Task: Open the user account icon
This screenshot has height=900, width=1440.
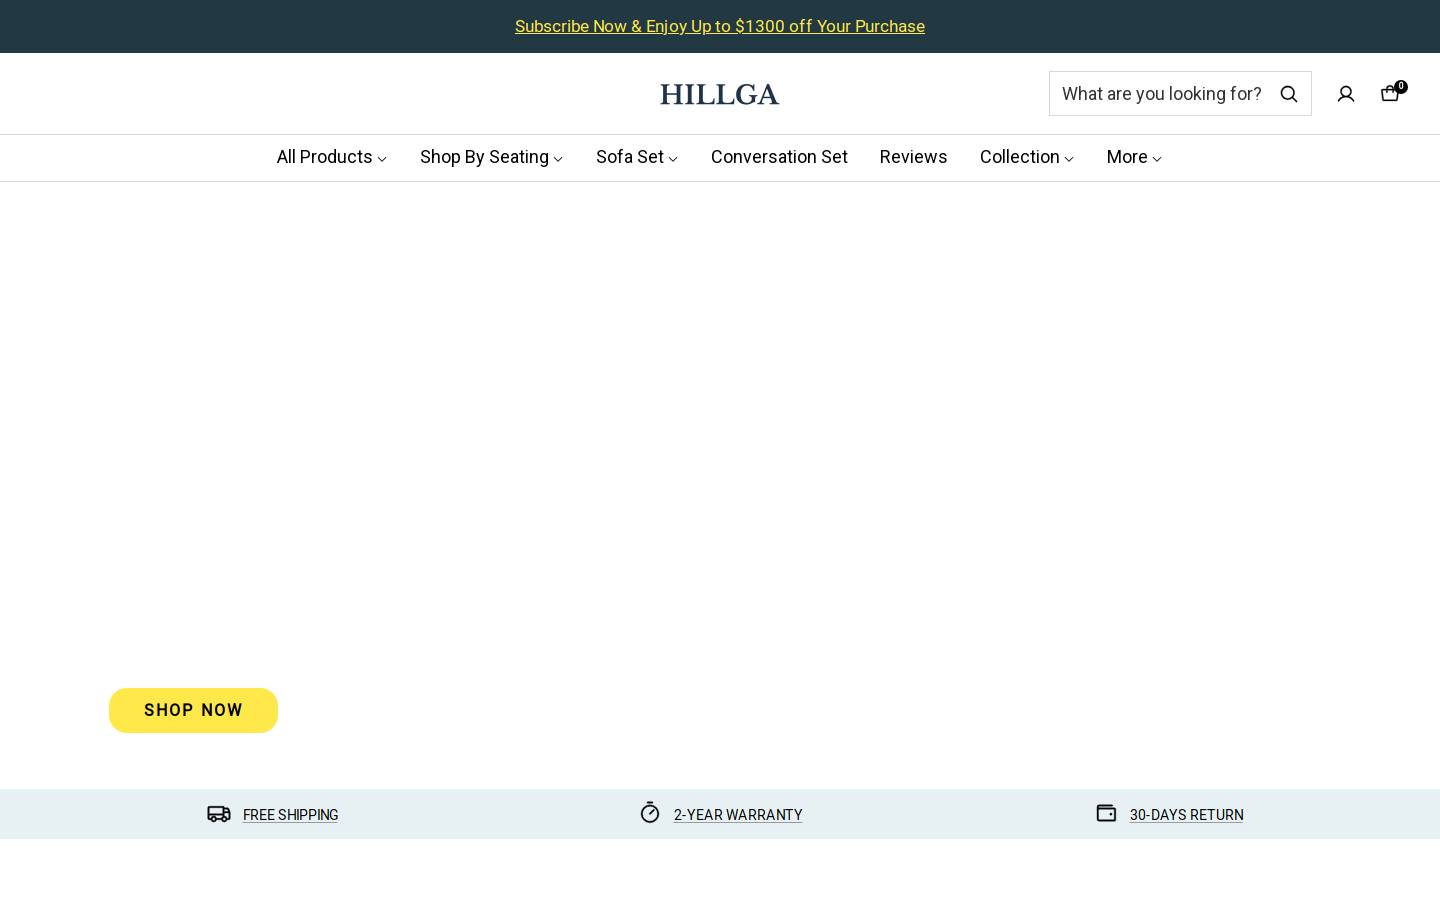Action: pos(1346,94)
